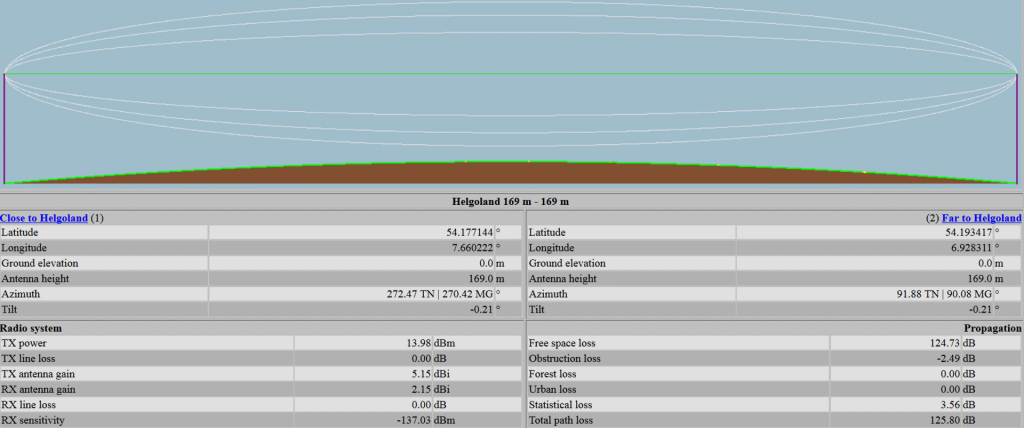
Task: Click the Helgoland 169 m title bar
Action: coord(512,201)
